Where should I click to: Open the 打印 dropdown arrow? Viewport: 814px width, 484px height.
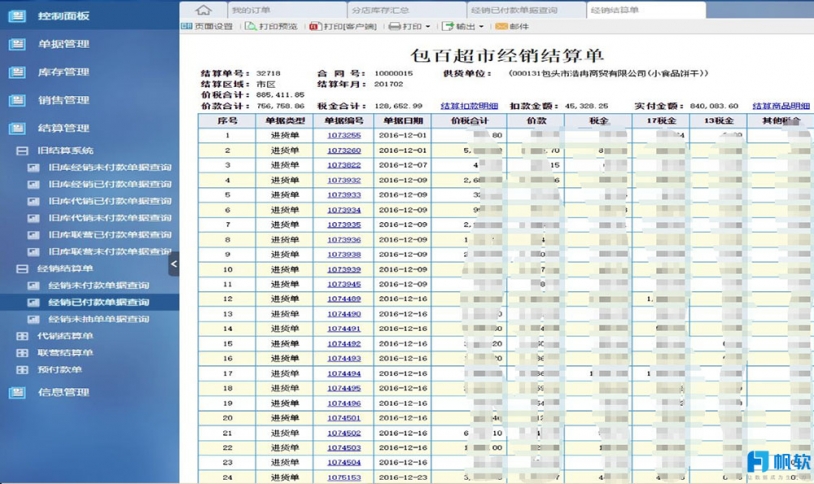point(428,26)
